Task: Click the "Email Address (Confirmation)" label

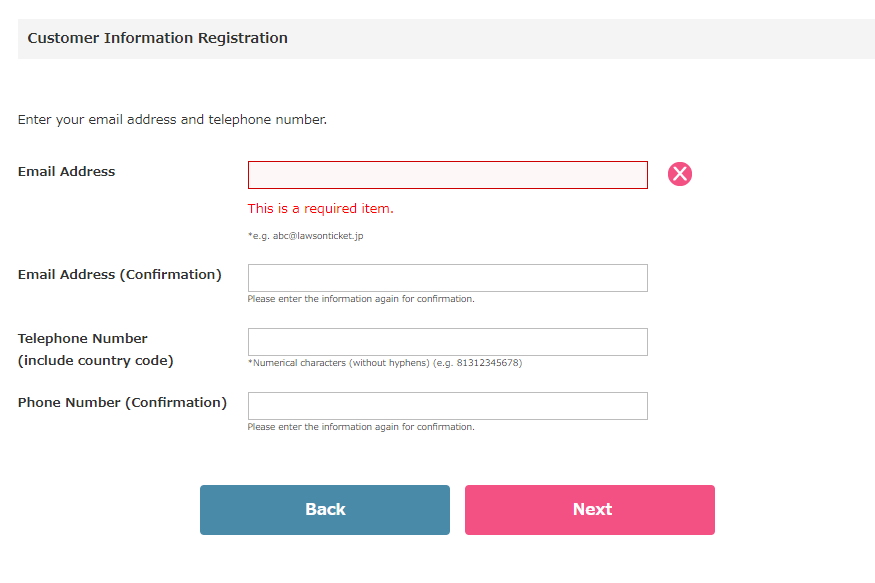Action: tap(119, 274)
